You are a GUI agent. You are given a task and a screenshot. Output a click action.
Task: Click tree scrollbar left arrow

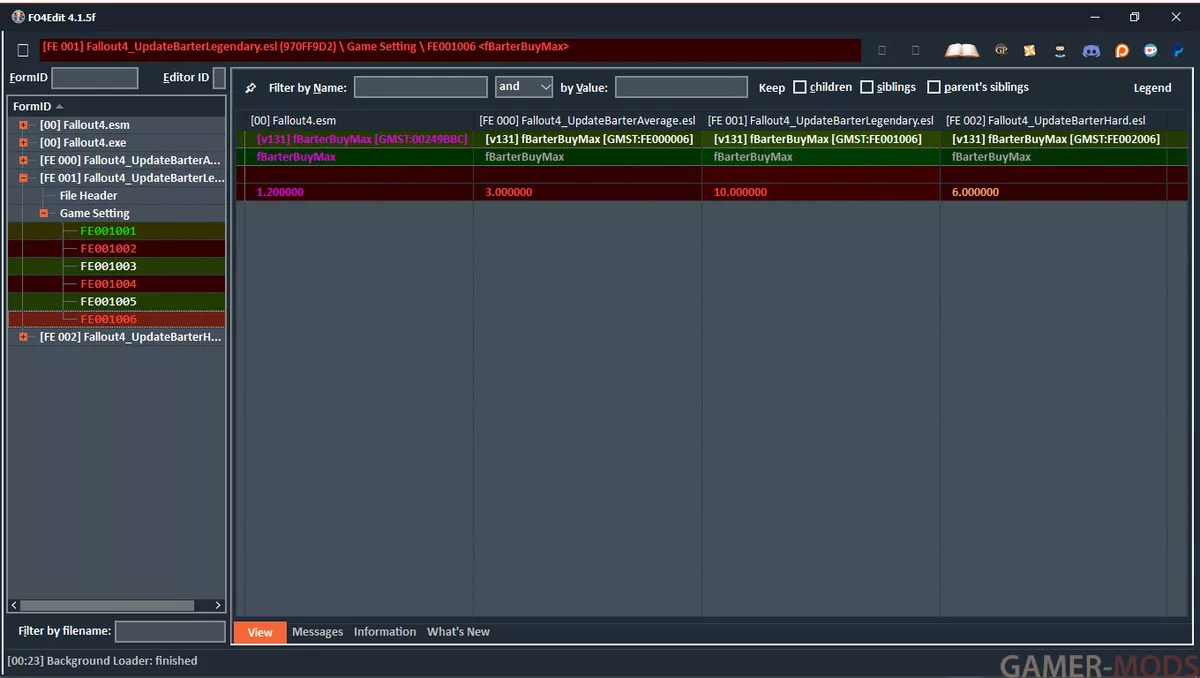(x=14, y=605)
